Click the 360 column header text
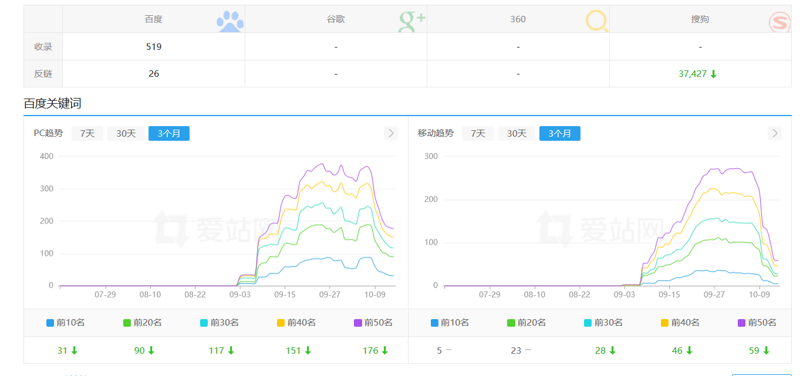The image size is (800, 376). point(518,20)
